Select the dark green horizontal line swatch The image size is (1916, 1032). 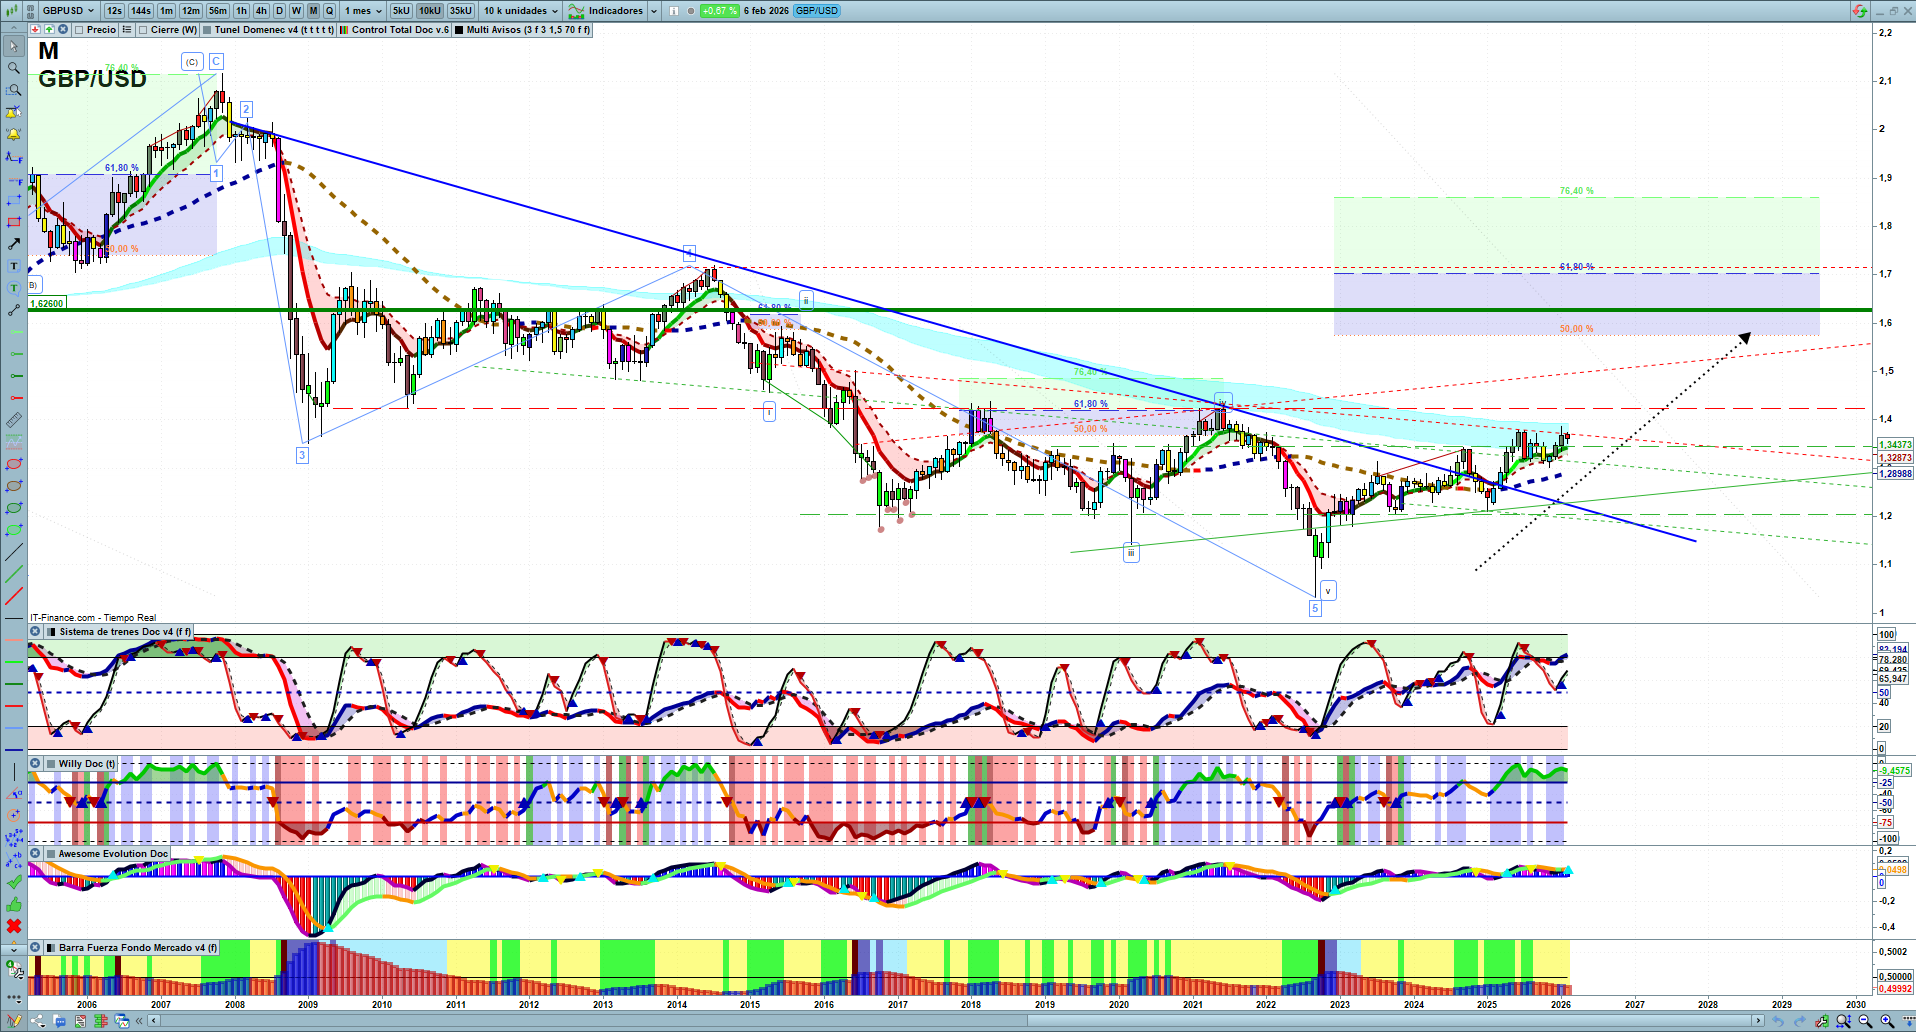[14, 684]
